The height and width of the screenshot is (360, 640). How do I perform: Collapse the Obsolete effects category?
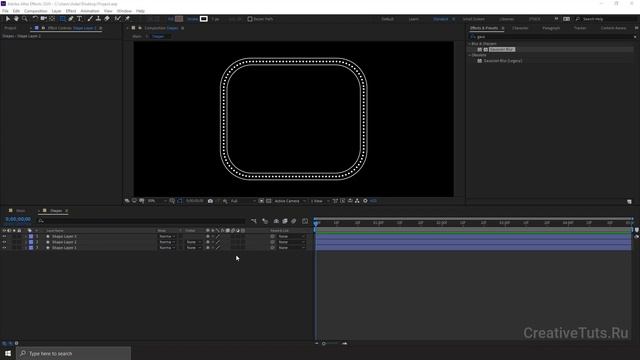click(x=470, y=55)
